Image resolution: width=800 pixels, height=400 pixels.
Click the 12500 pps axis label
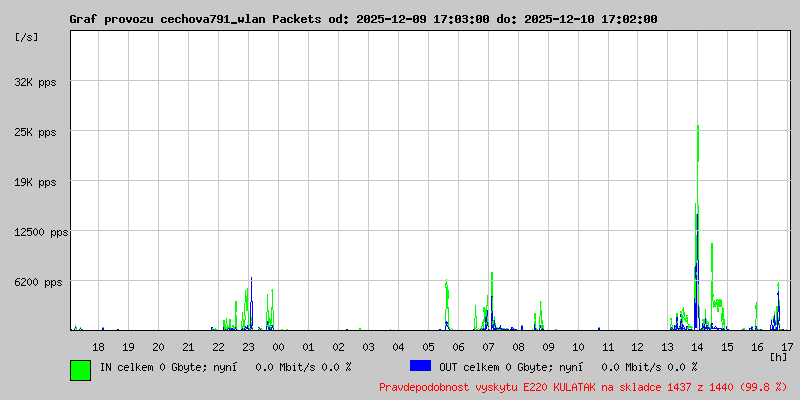point(41,232)
